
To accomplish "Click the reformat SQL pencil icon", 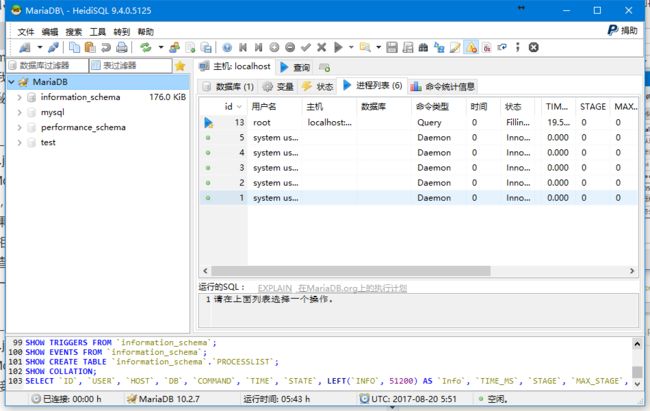I will [x=455, y=47].
